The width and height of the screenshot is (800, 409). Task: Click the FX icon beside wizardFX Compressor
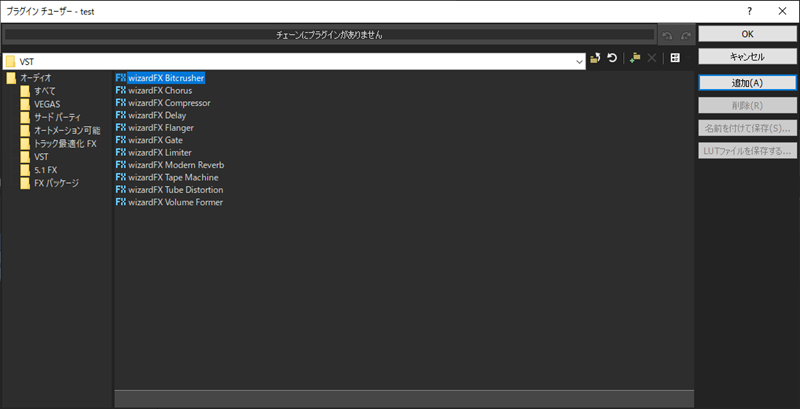click(x=121, y=103)
